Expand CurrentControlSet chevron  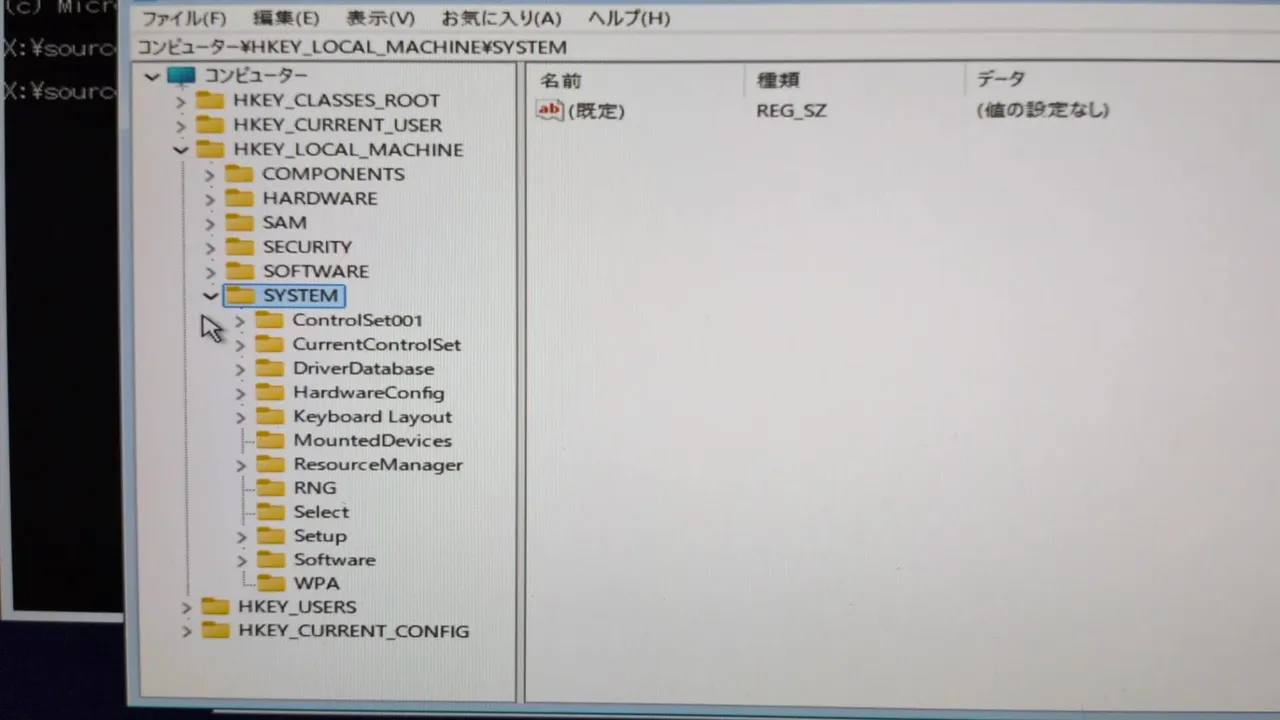click(x=240, y=345)
